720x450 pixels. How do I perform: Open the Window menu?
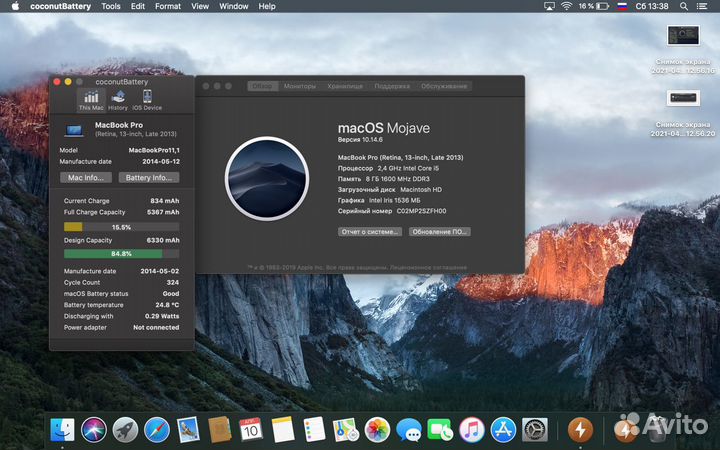234,6
